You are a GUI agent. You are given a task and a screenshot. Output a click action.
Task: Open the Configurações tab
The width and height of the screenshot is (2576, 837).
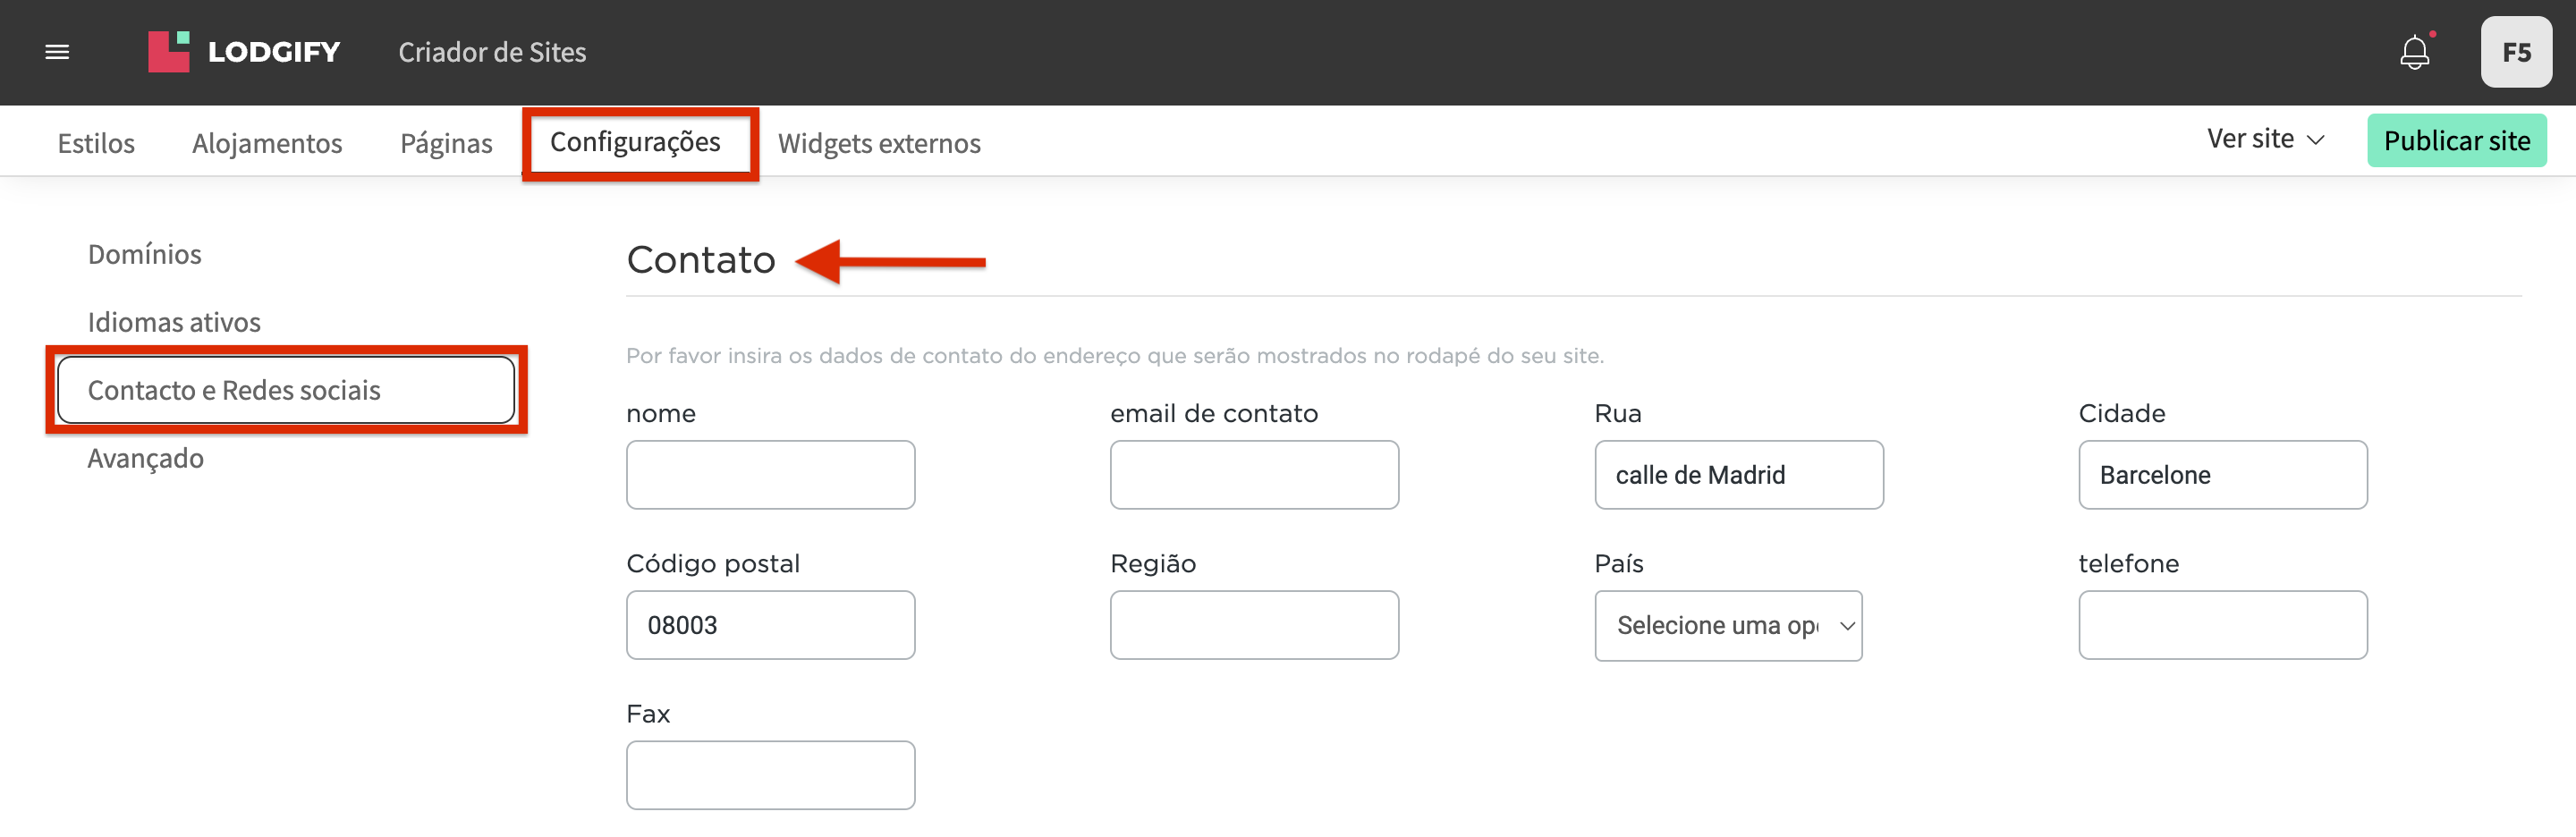click(x=639, y=142)
